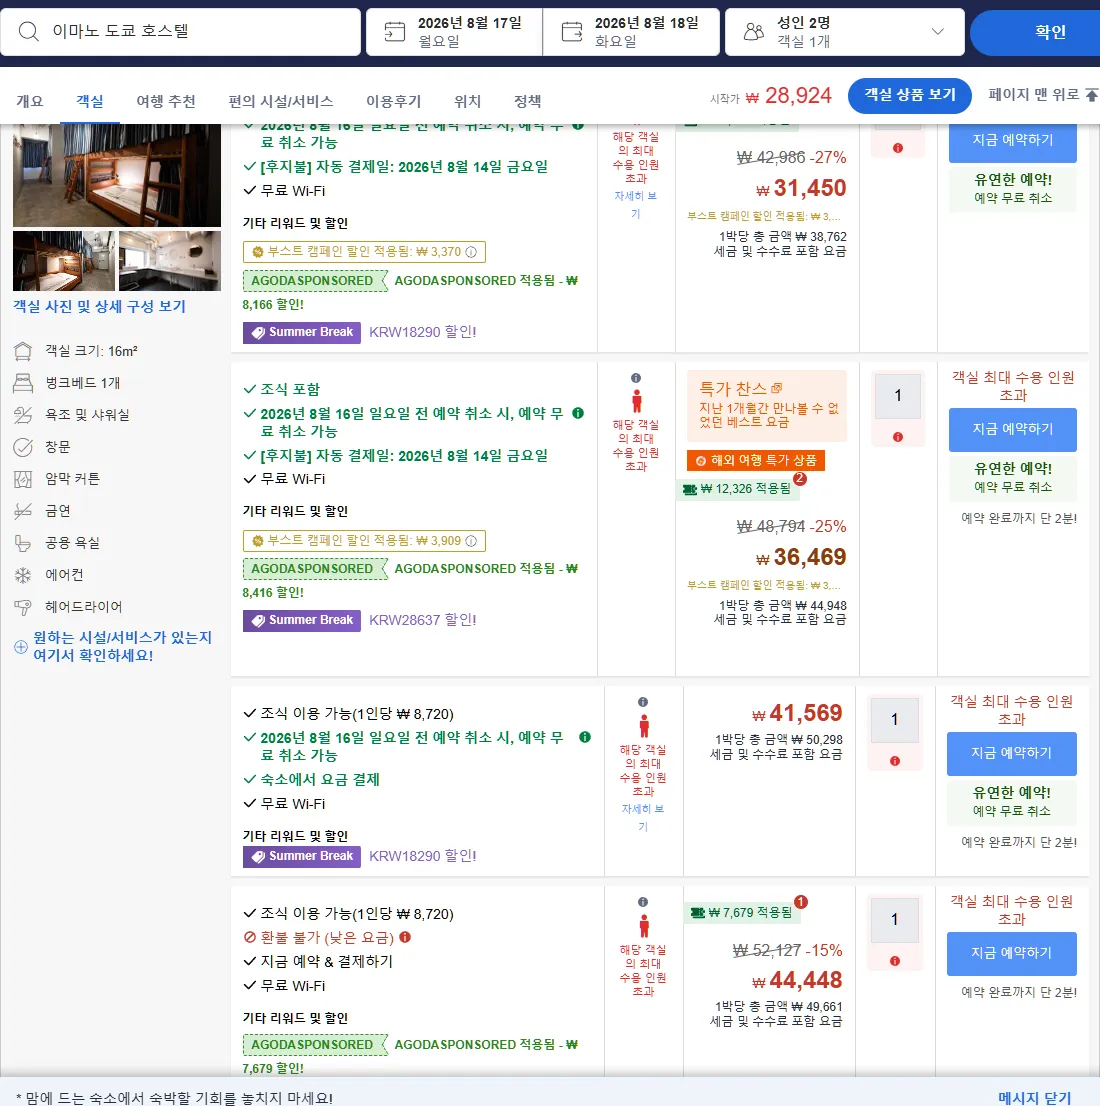Viewport: 1100px width, 1106px height.
Task: Click the guests people icon
Action: pos(754,32)
